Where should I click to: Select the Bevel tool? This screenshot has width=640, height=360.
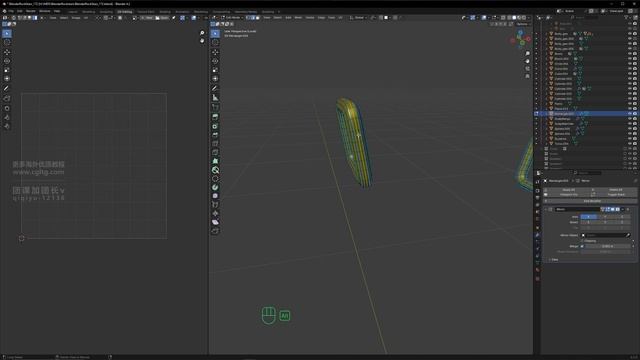coord(215,135)
